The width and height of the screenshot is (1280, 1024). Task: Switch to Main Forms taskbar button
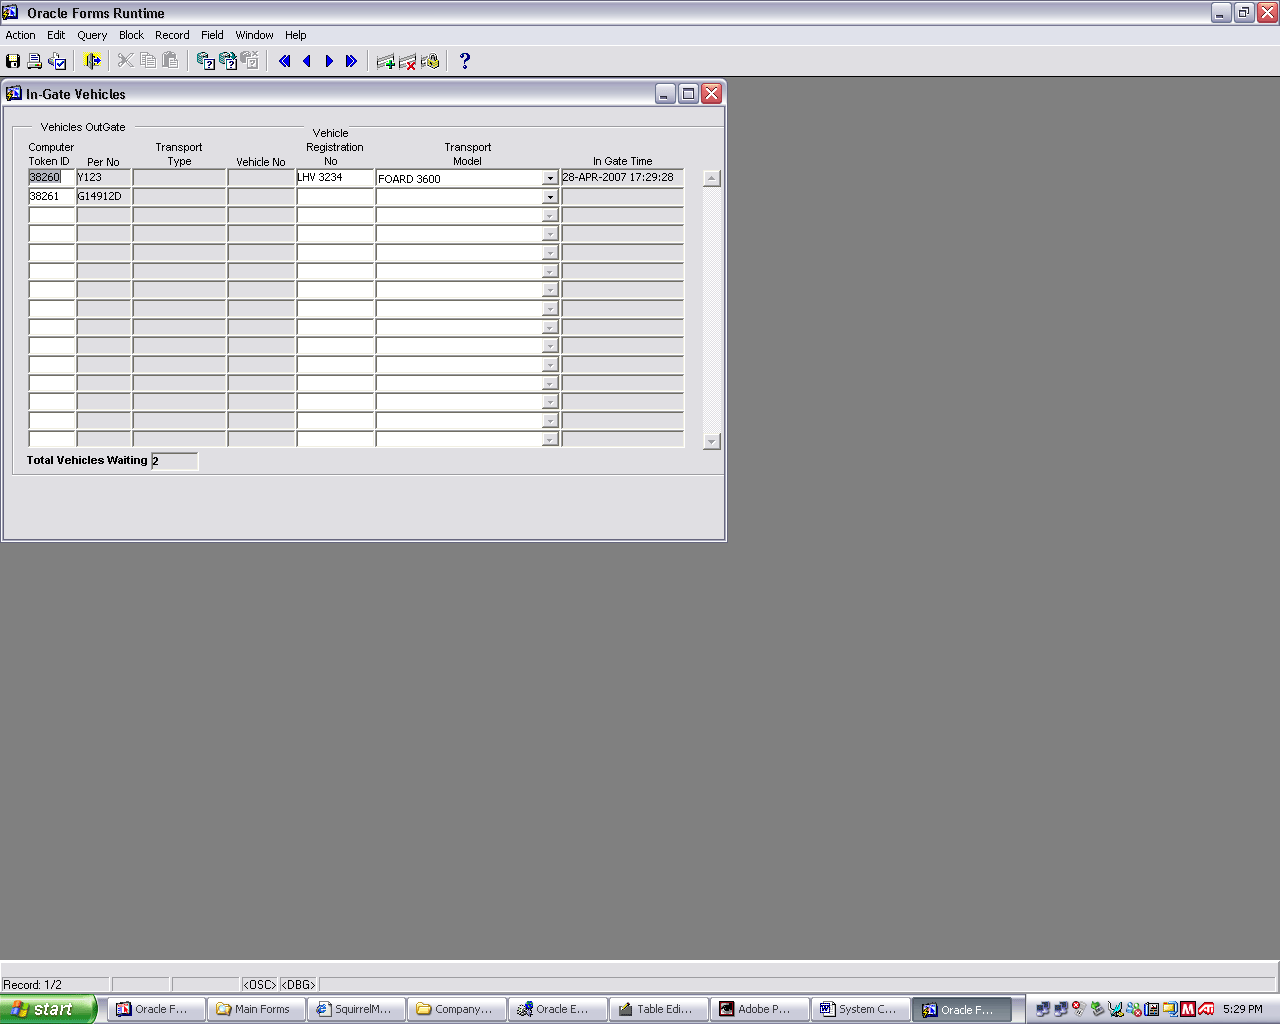click(x=256, y=1009)
